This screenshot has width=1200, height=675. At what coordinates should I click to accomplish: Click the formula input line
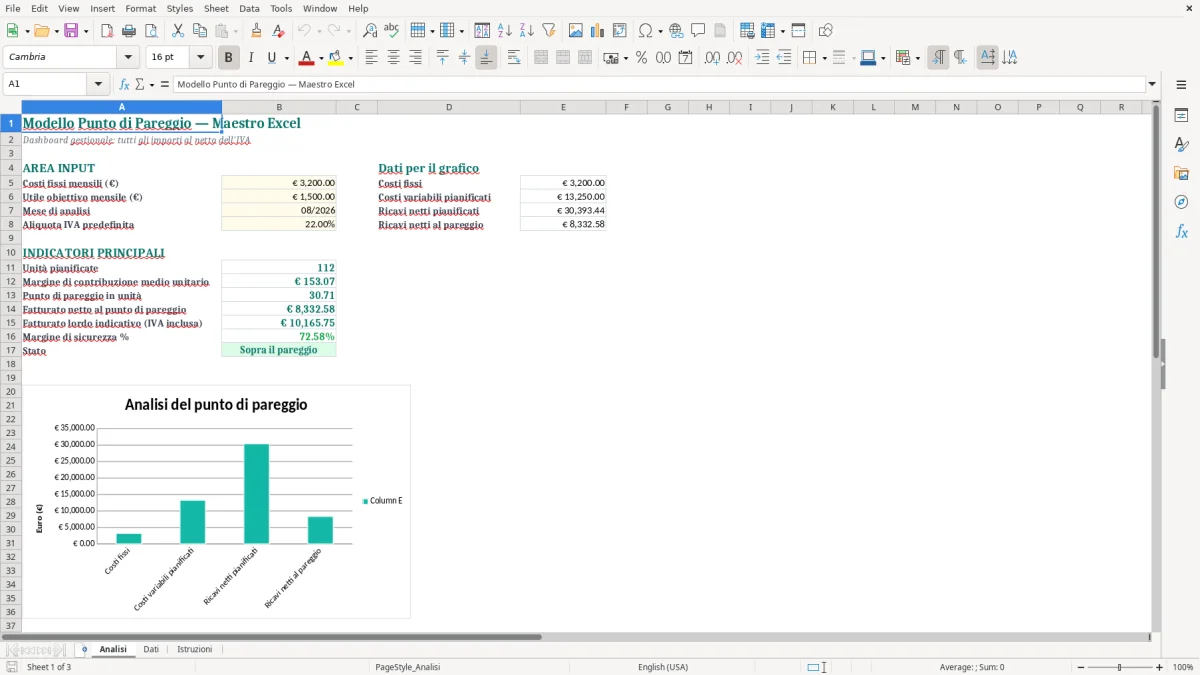coord(660,85)
